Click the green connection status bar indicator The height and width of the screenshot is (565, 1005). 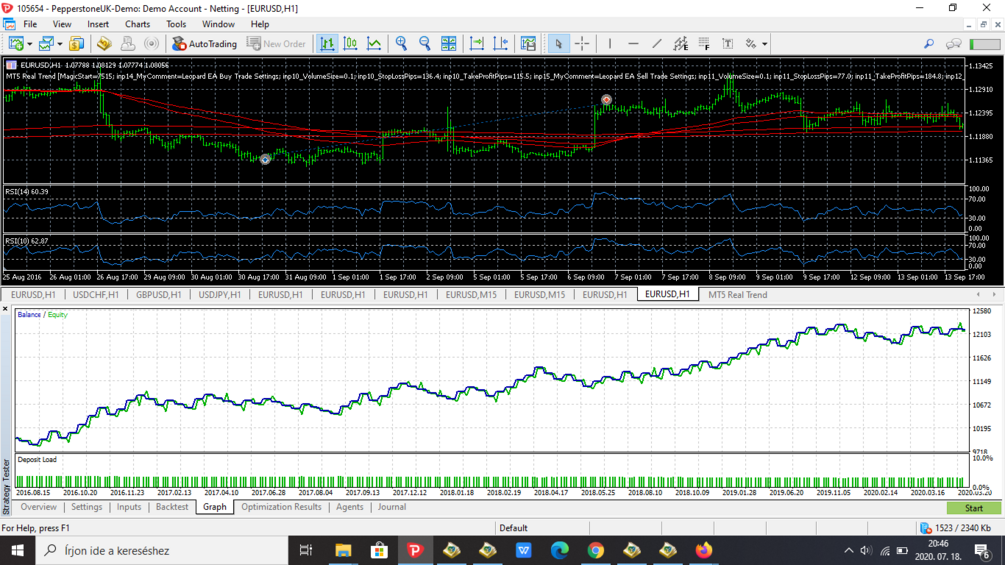pos(984,44)
